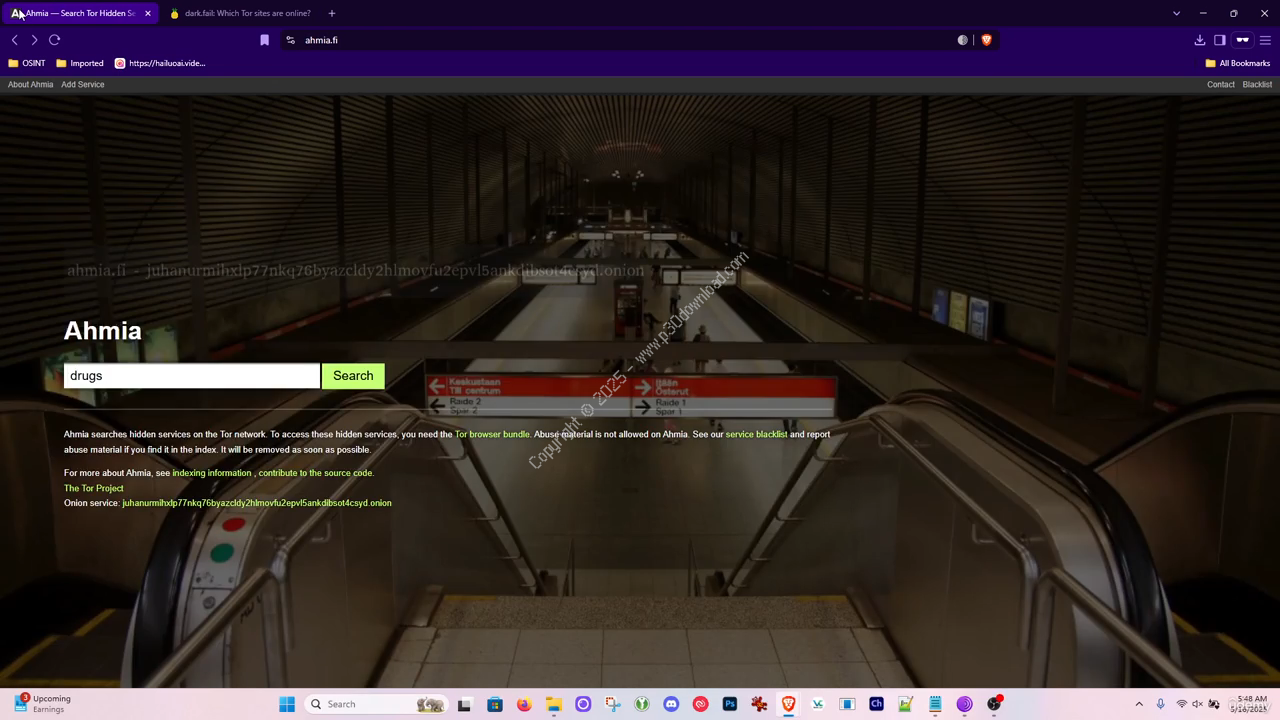Open the hailuoai video bookmark
1280x720 pixels.
160,63
